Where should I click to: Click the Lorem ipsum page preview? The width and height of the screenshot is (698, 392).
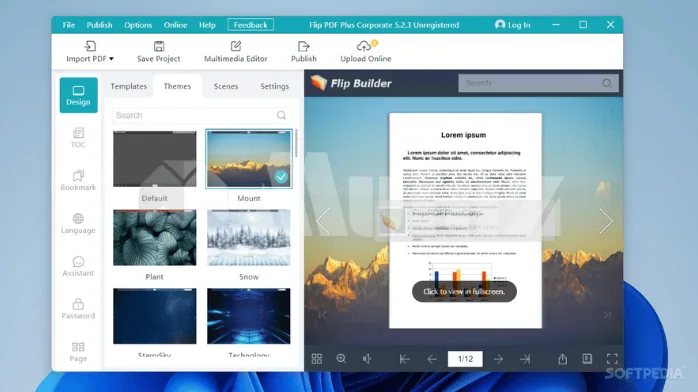coord(465,221)
